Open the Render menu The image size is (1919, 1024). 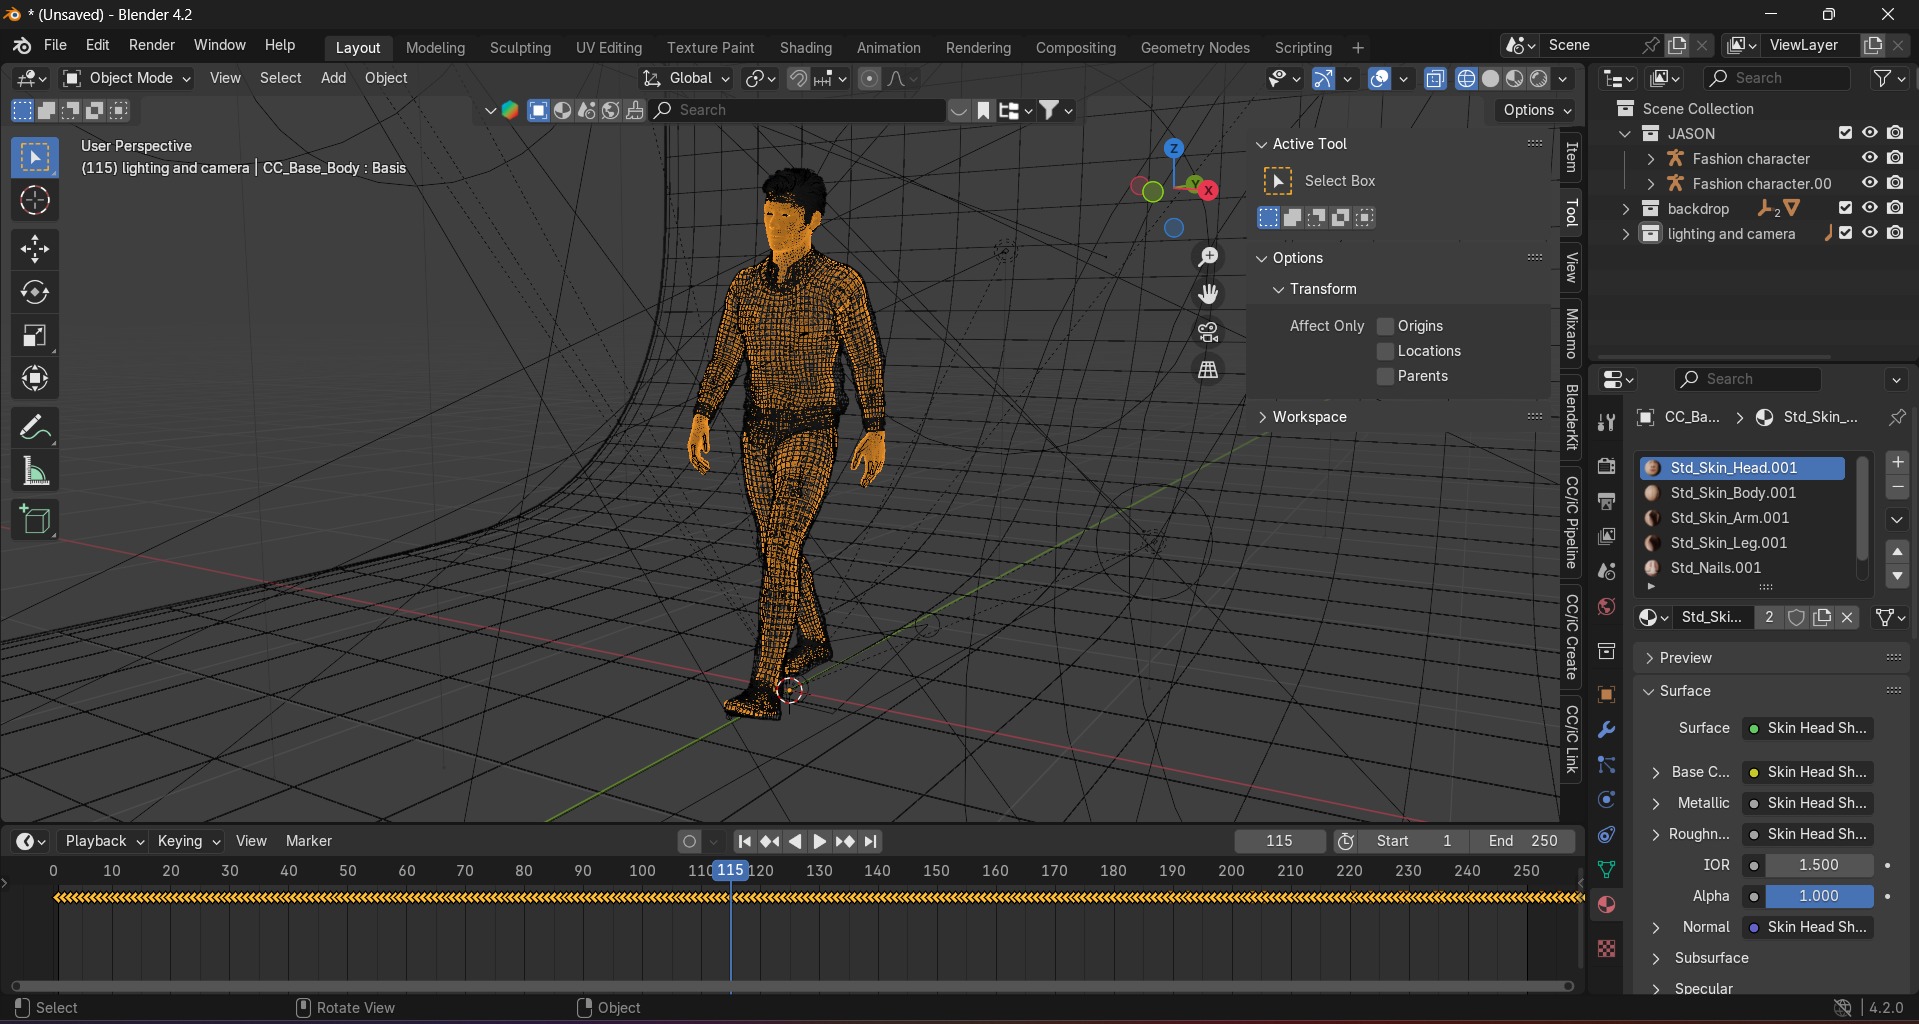tap(152, 45)
